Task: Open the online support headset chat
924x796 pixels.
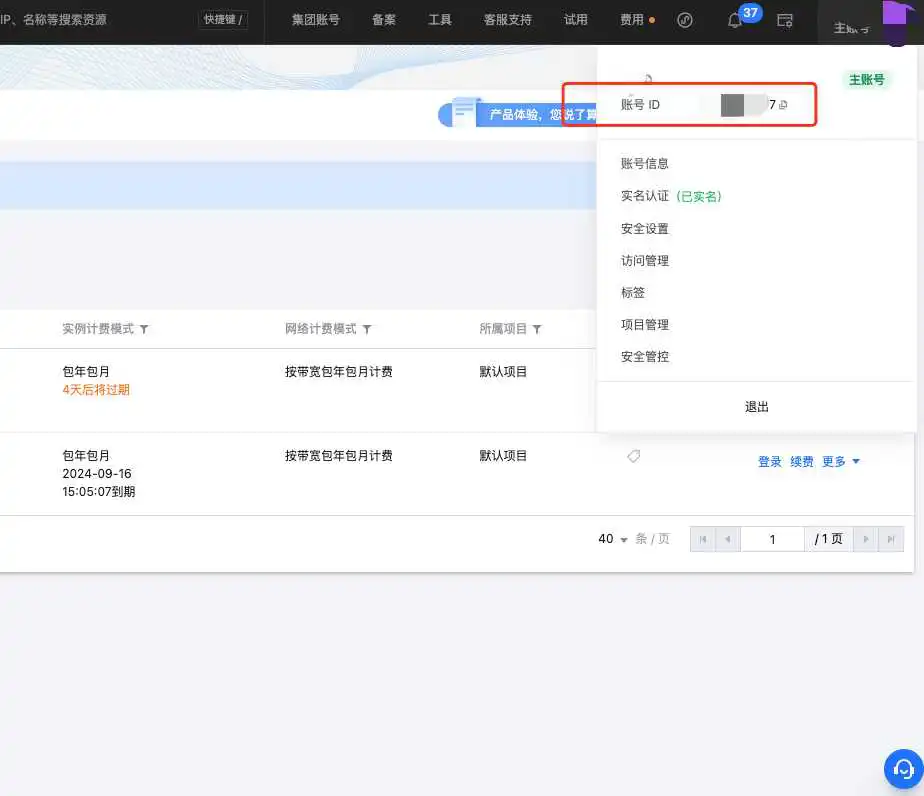Action: click(x=903, y=768)
